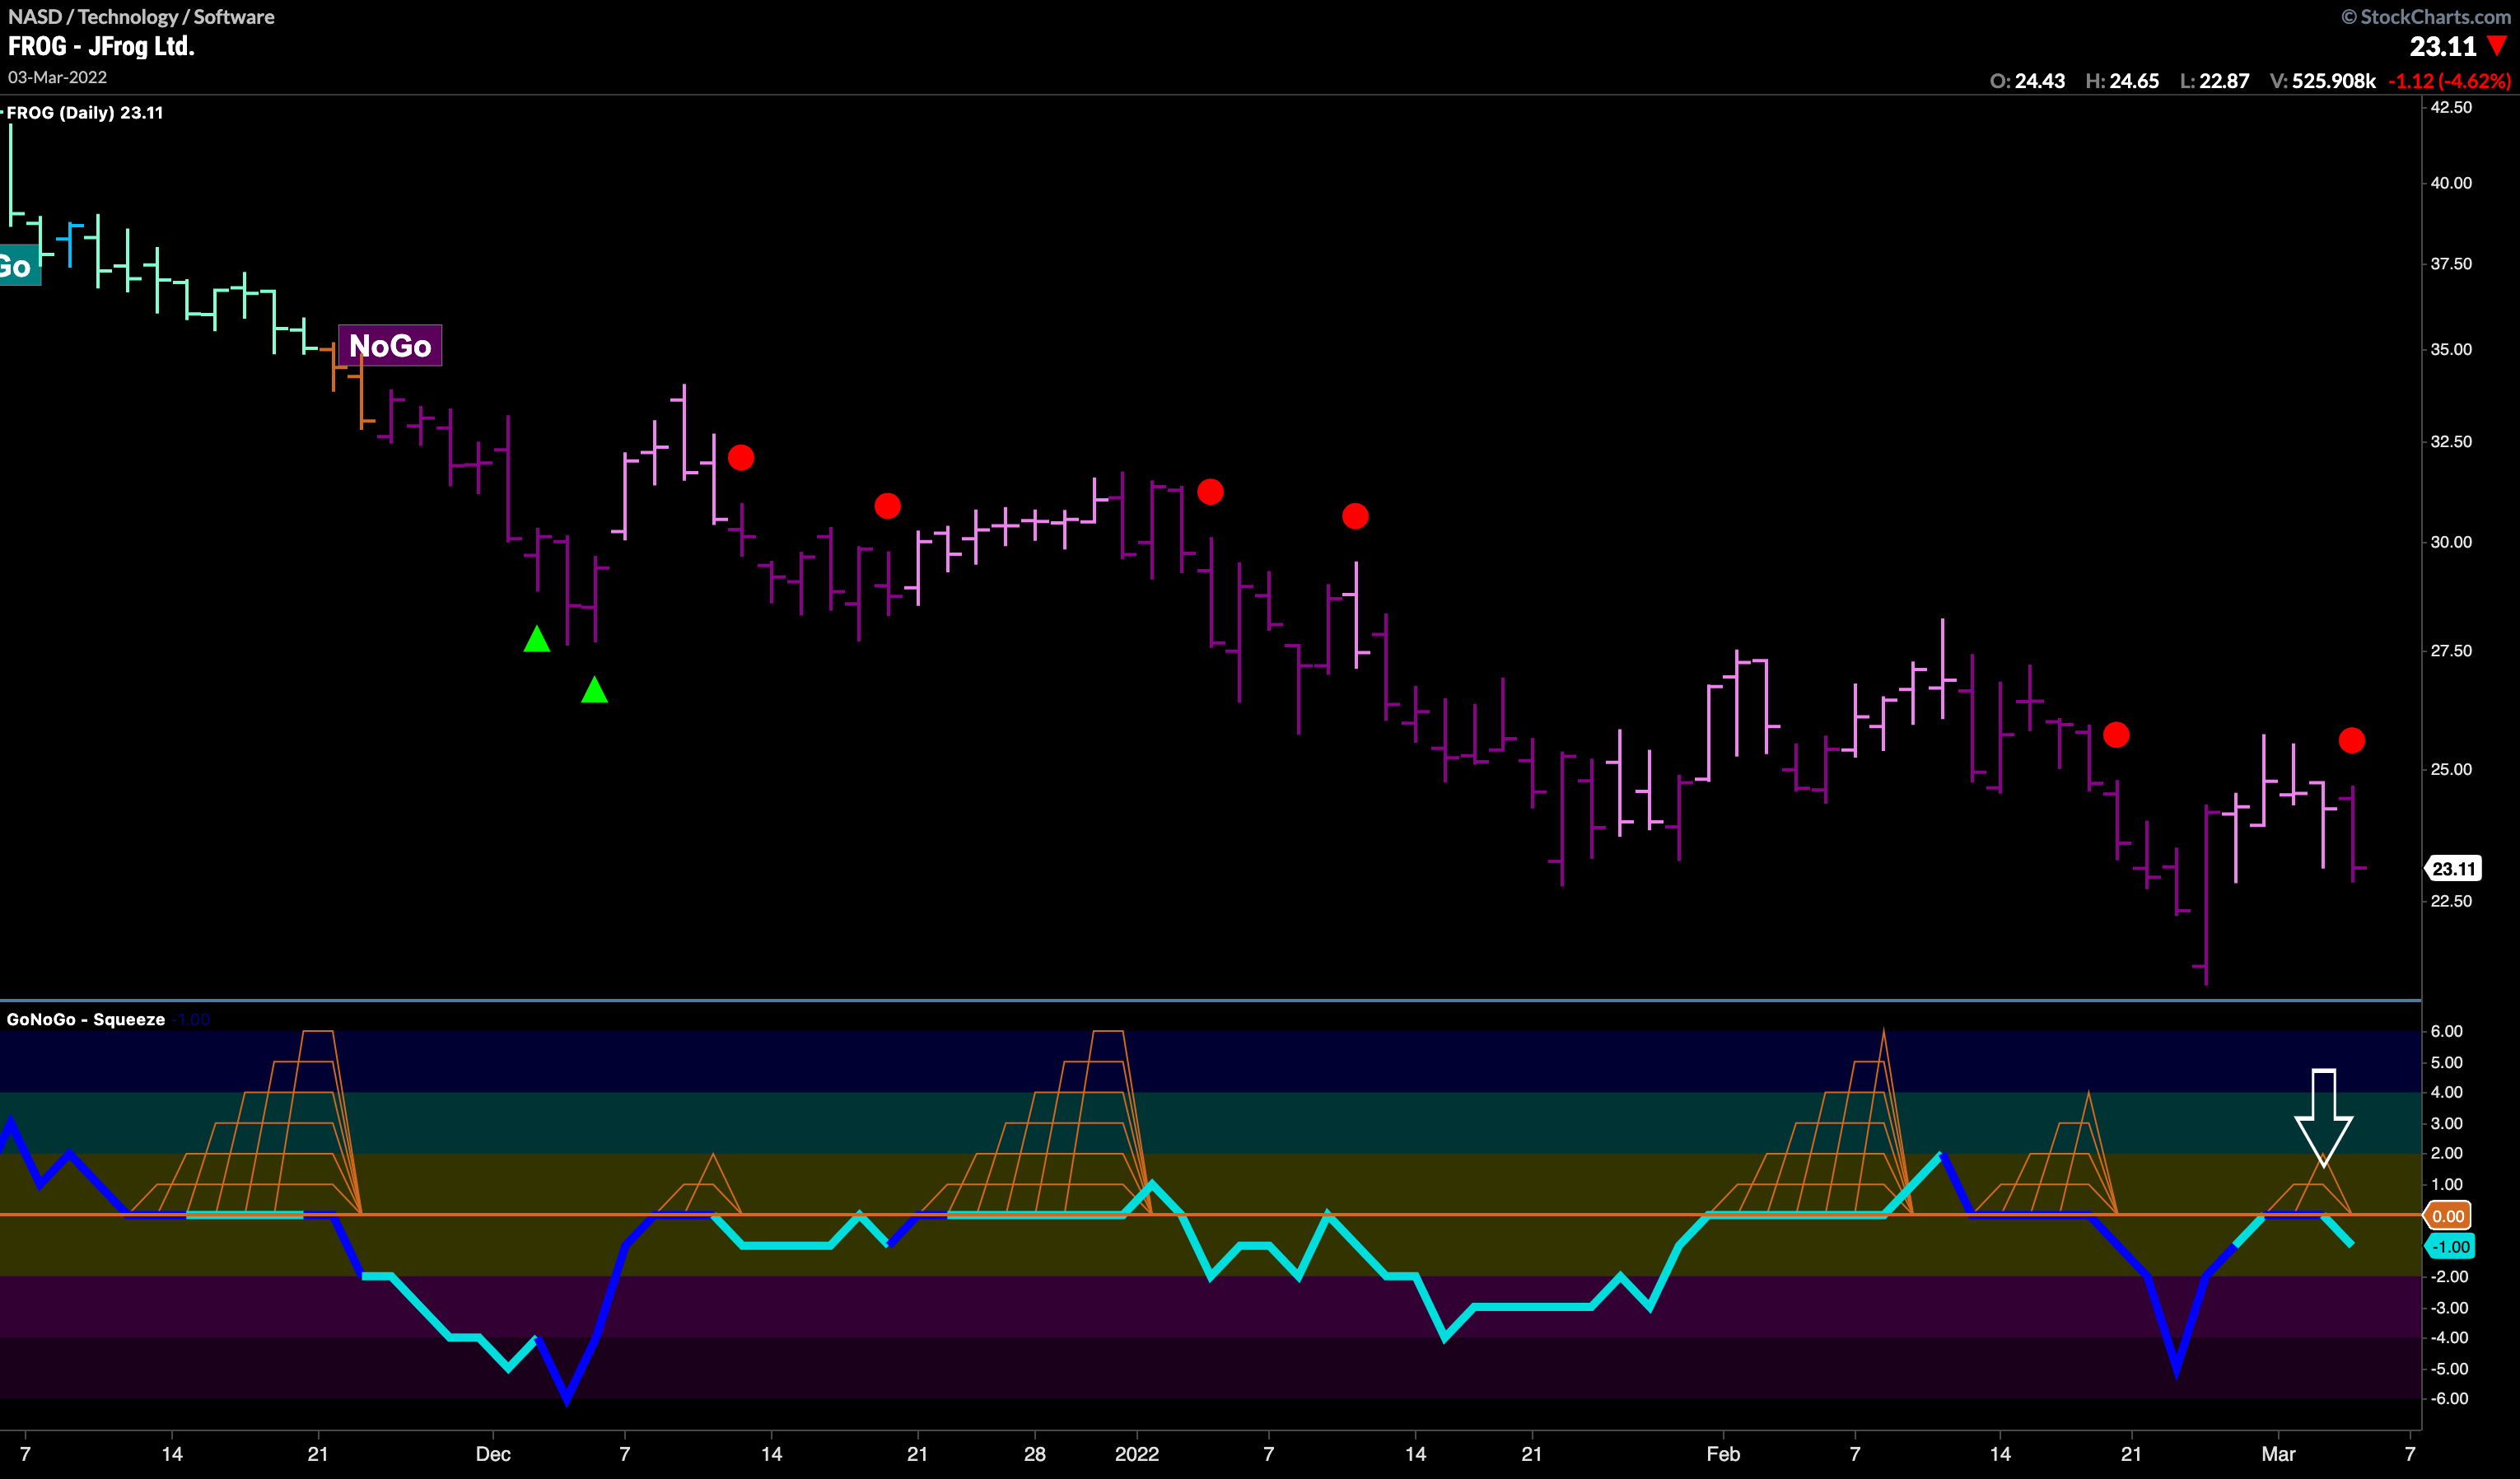Click the red dot in mid-December near 32.50

coord(741,458)
